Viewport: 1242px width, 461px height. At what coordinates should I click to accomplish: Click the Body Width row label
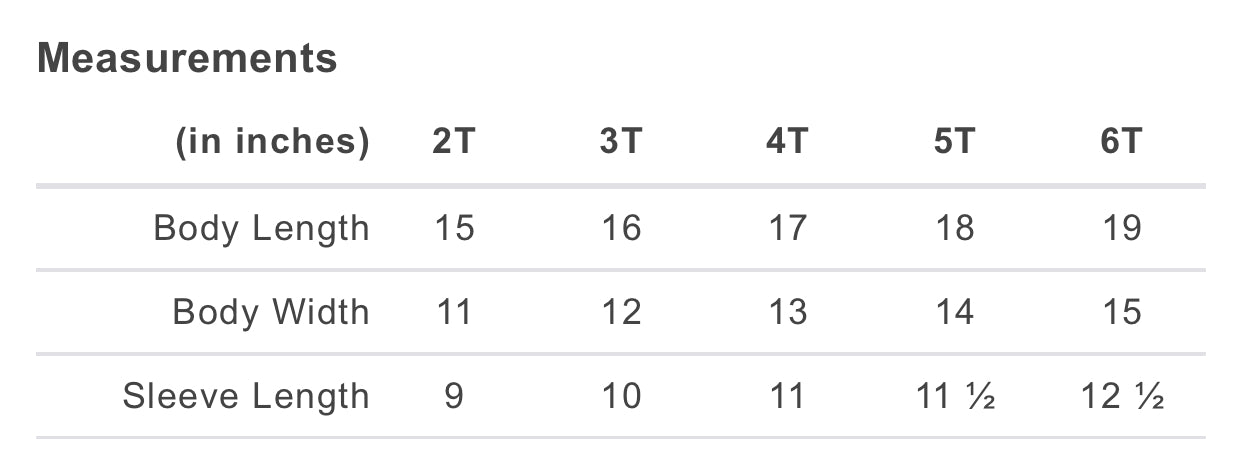pos(271,312)
